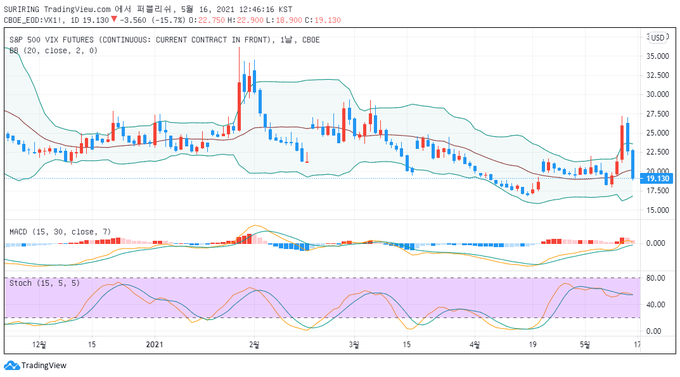The width and height of the screenshot is (680, 377).
Task: Click the SURIRING publisher header text
Action: 21,9
